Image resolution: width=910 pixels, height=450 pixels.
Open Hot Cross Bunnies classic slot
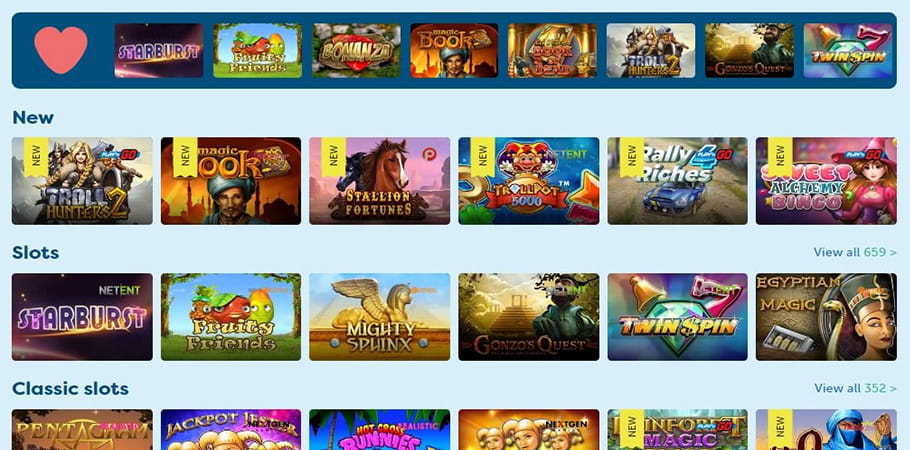point(380,430)
